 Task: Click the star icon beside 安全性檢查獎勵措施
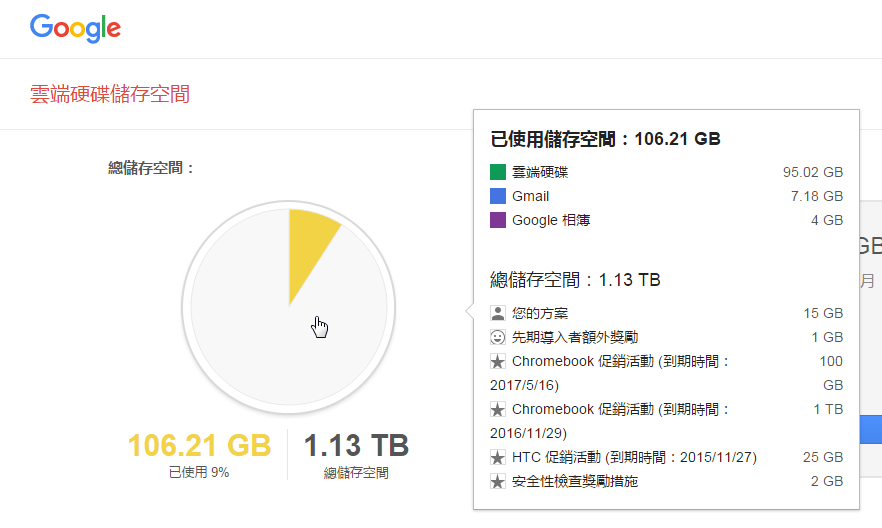tap(498, 481)
